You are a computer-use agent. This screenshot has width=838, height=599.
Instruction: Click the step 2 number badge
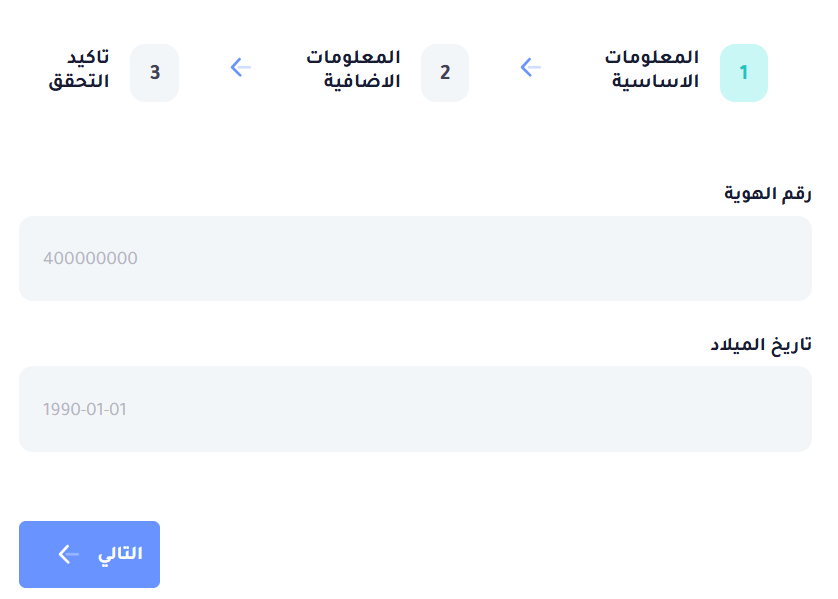445,73
